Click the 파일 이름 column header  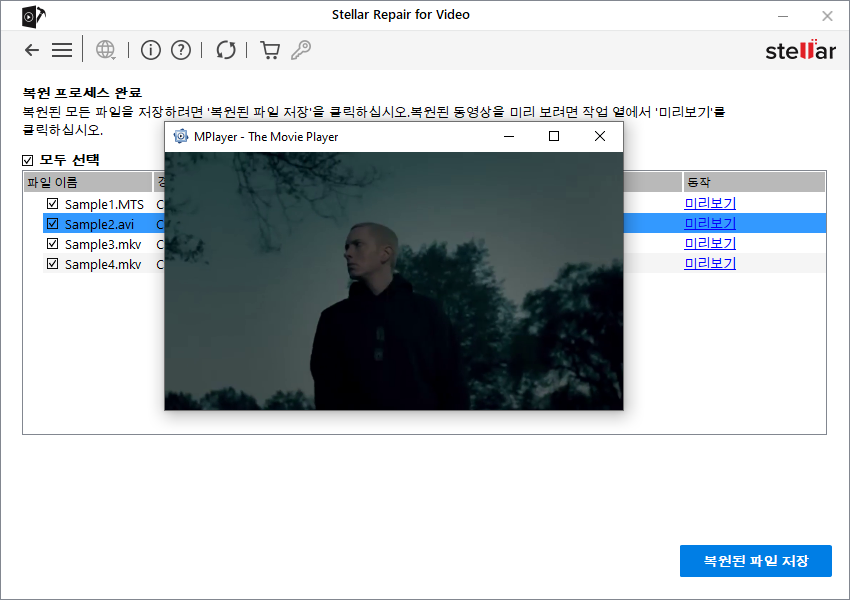click(88, 183)
